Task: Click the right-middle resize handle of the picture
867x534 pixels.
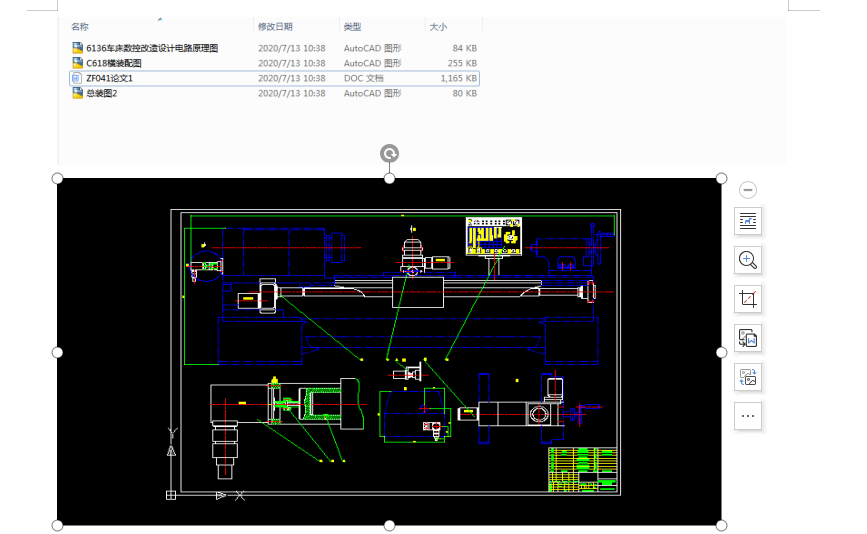Action: click(x=721, y=352)
